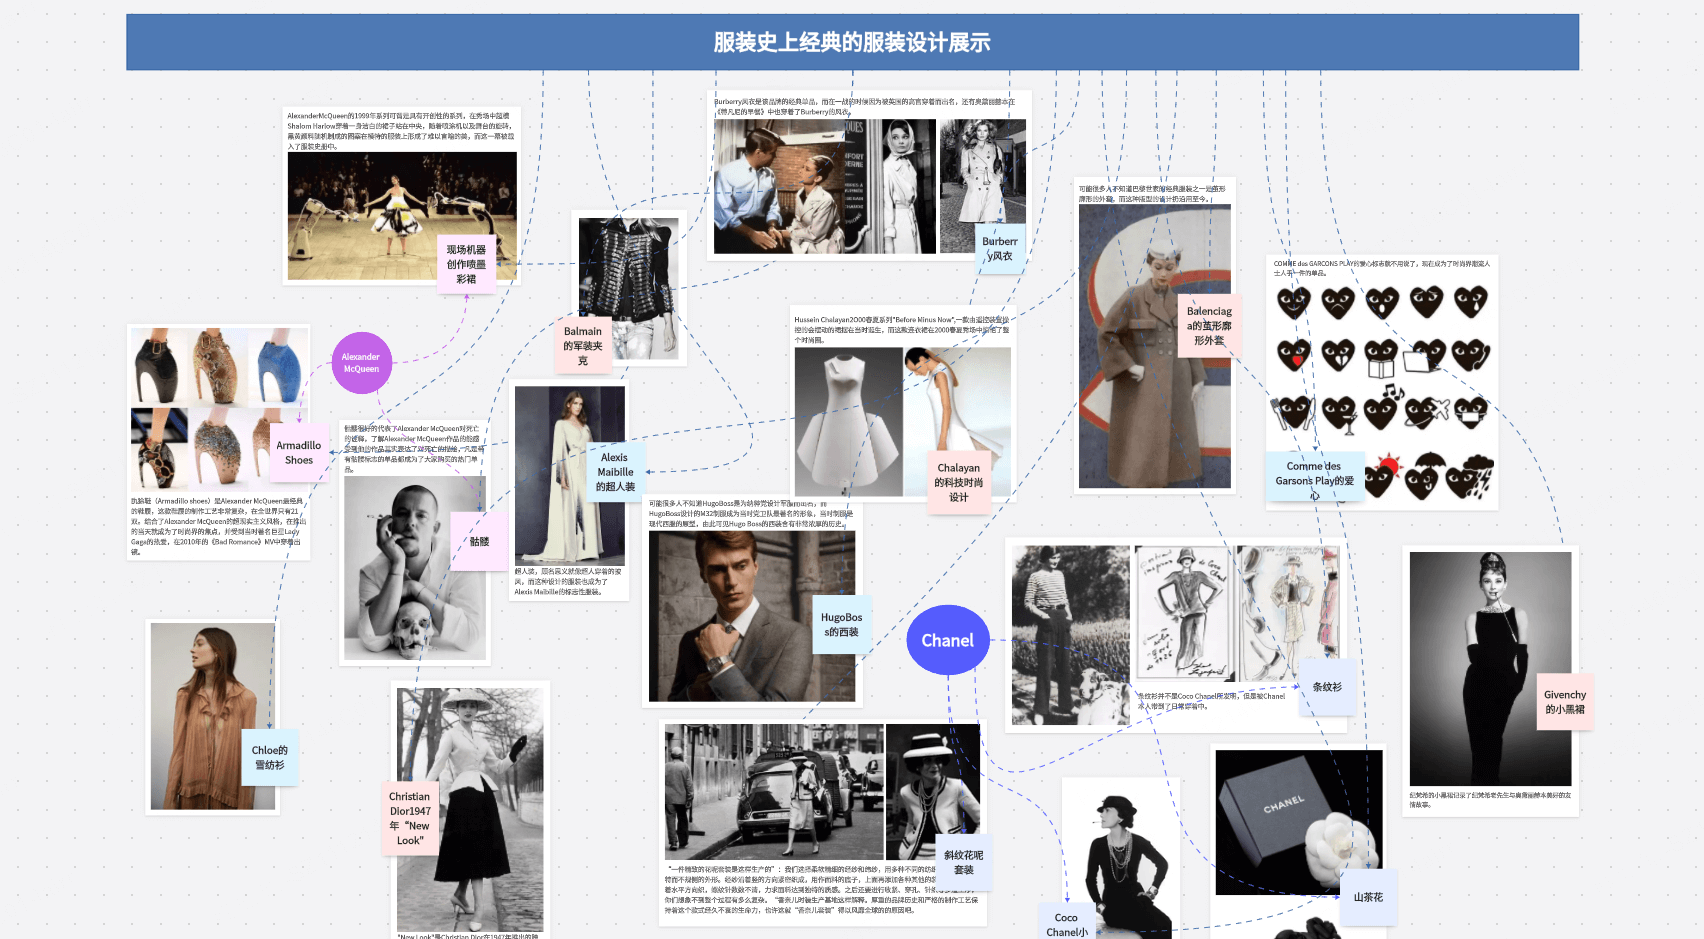Click the Burberry风衣 label
Screen dimensions: 1704x939
(1000, 249)
